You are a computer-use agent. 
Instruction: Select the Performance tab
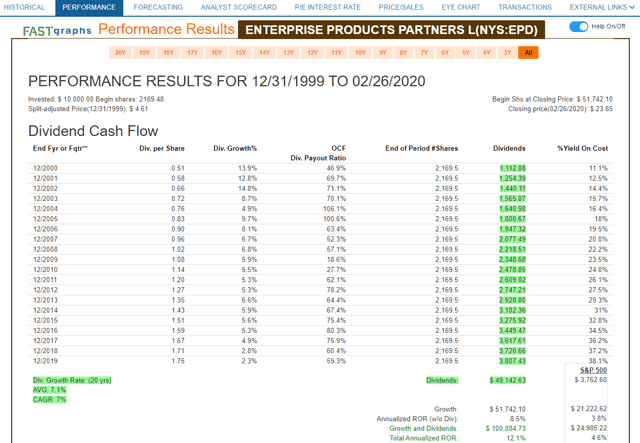[89, 7]
